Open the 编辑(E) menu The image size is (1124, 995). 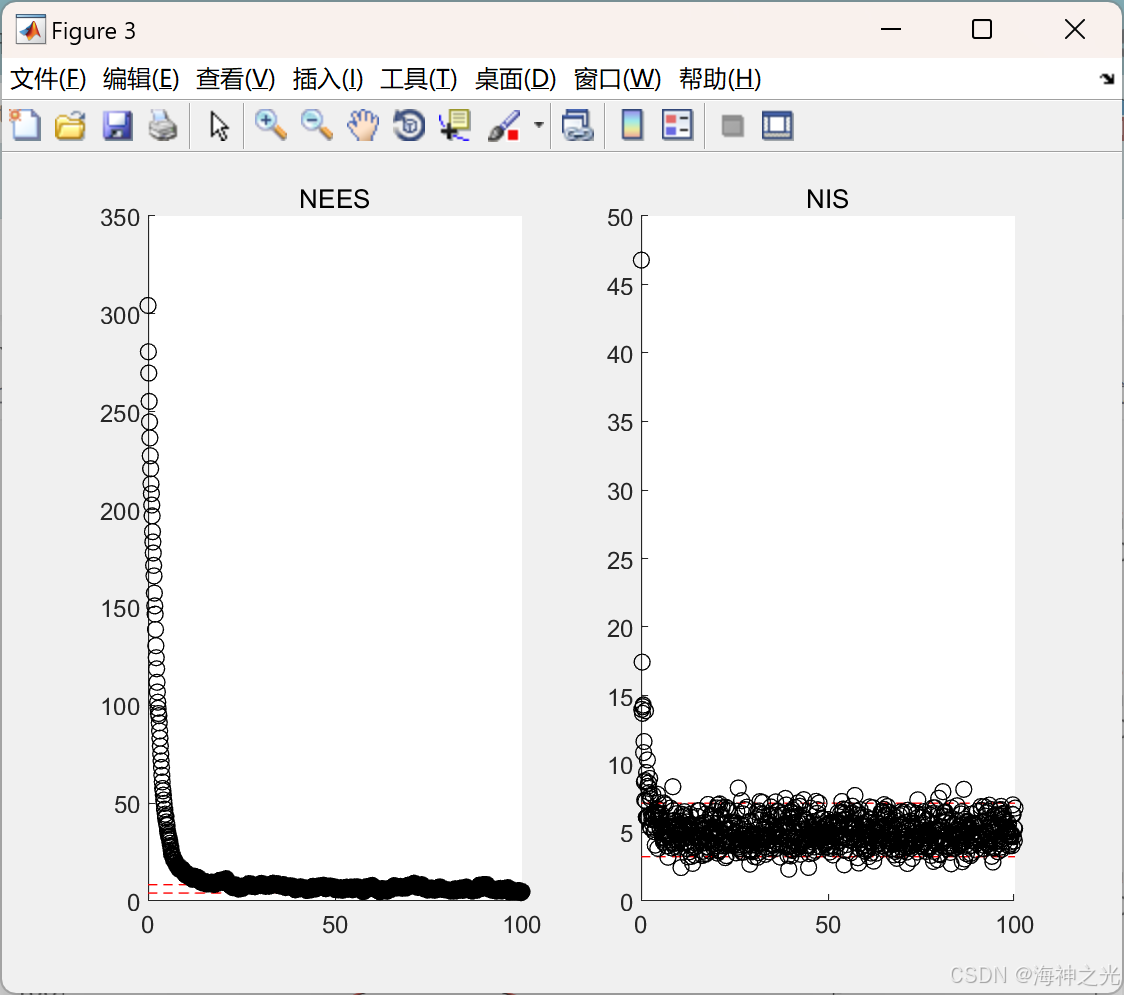click(x=141, y=79)
